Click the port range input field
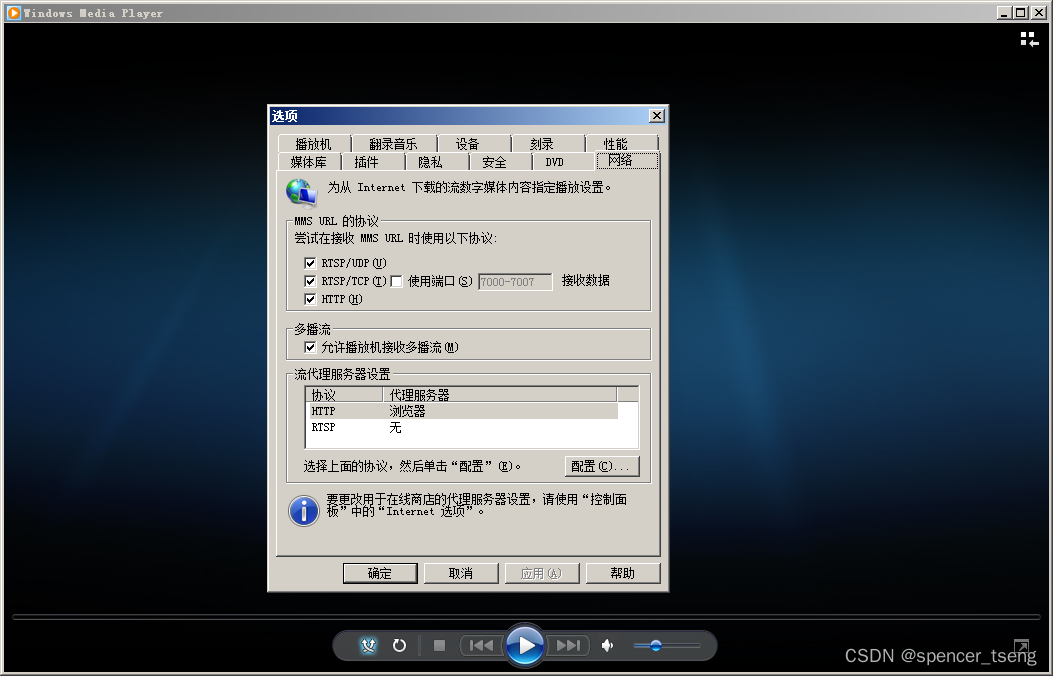This screenshot has height=676, width=1053. coord(513,281)
